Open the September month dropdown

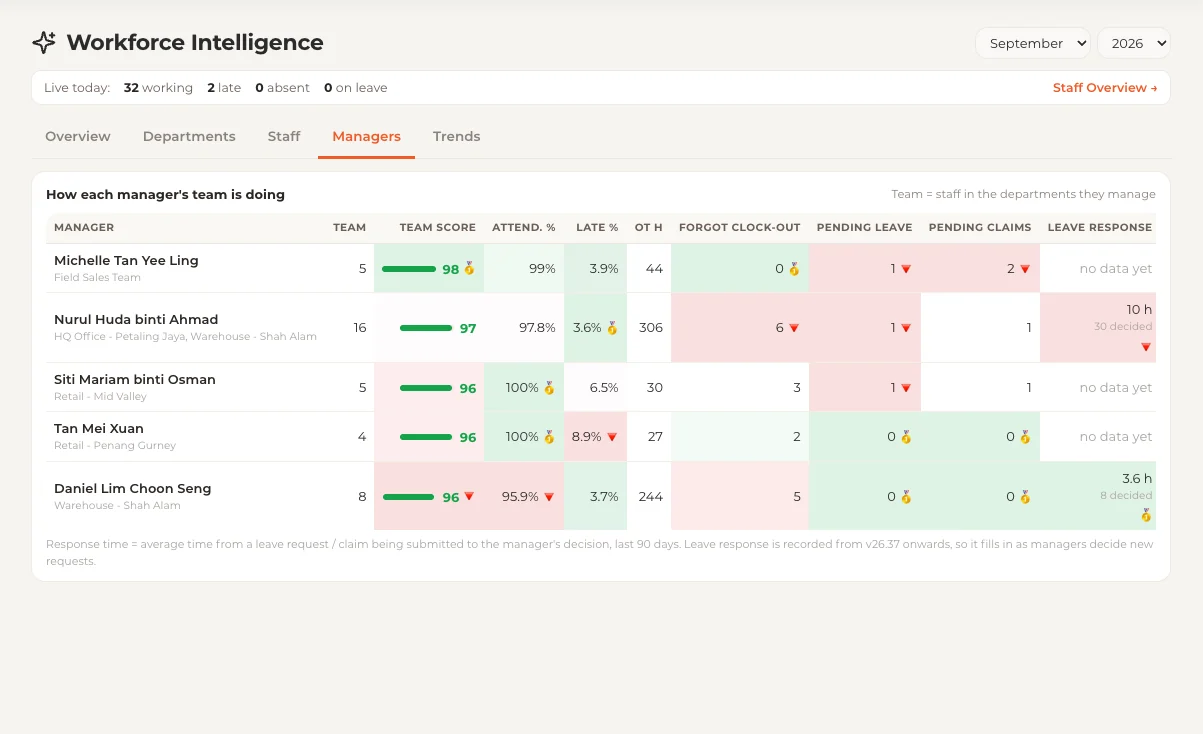pos(1033,43)
